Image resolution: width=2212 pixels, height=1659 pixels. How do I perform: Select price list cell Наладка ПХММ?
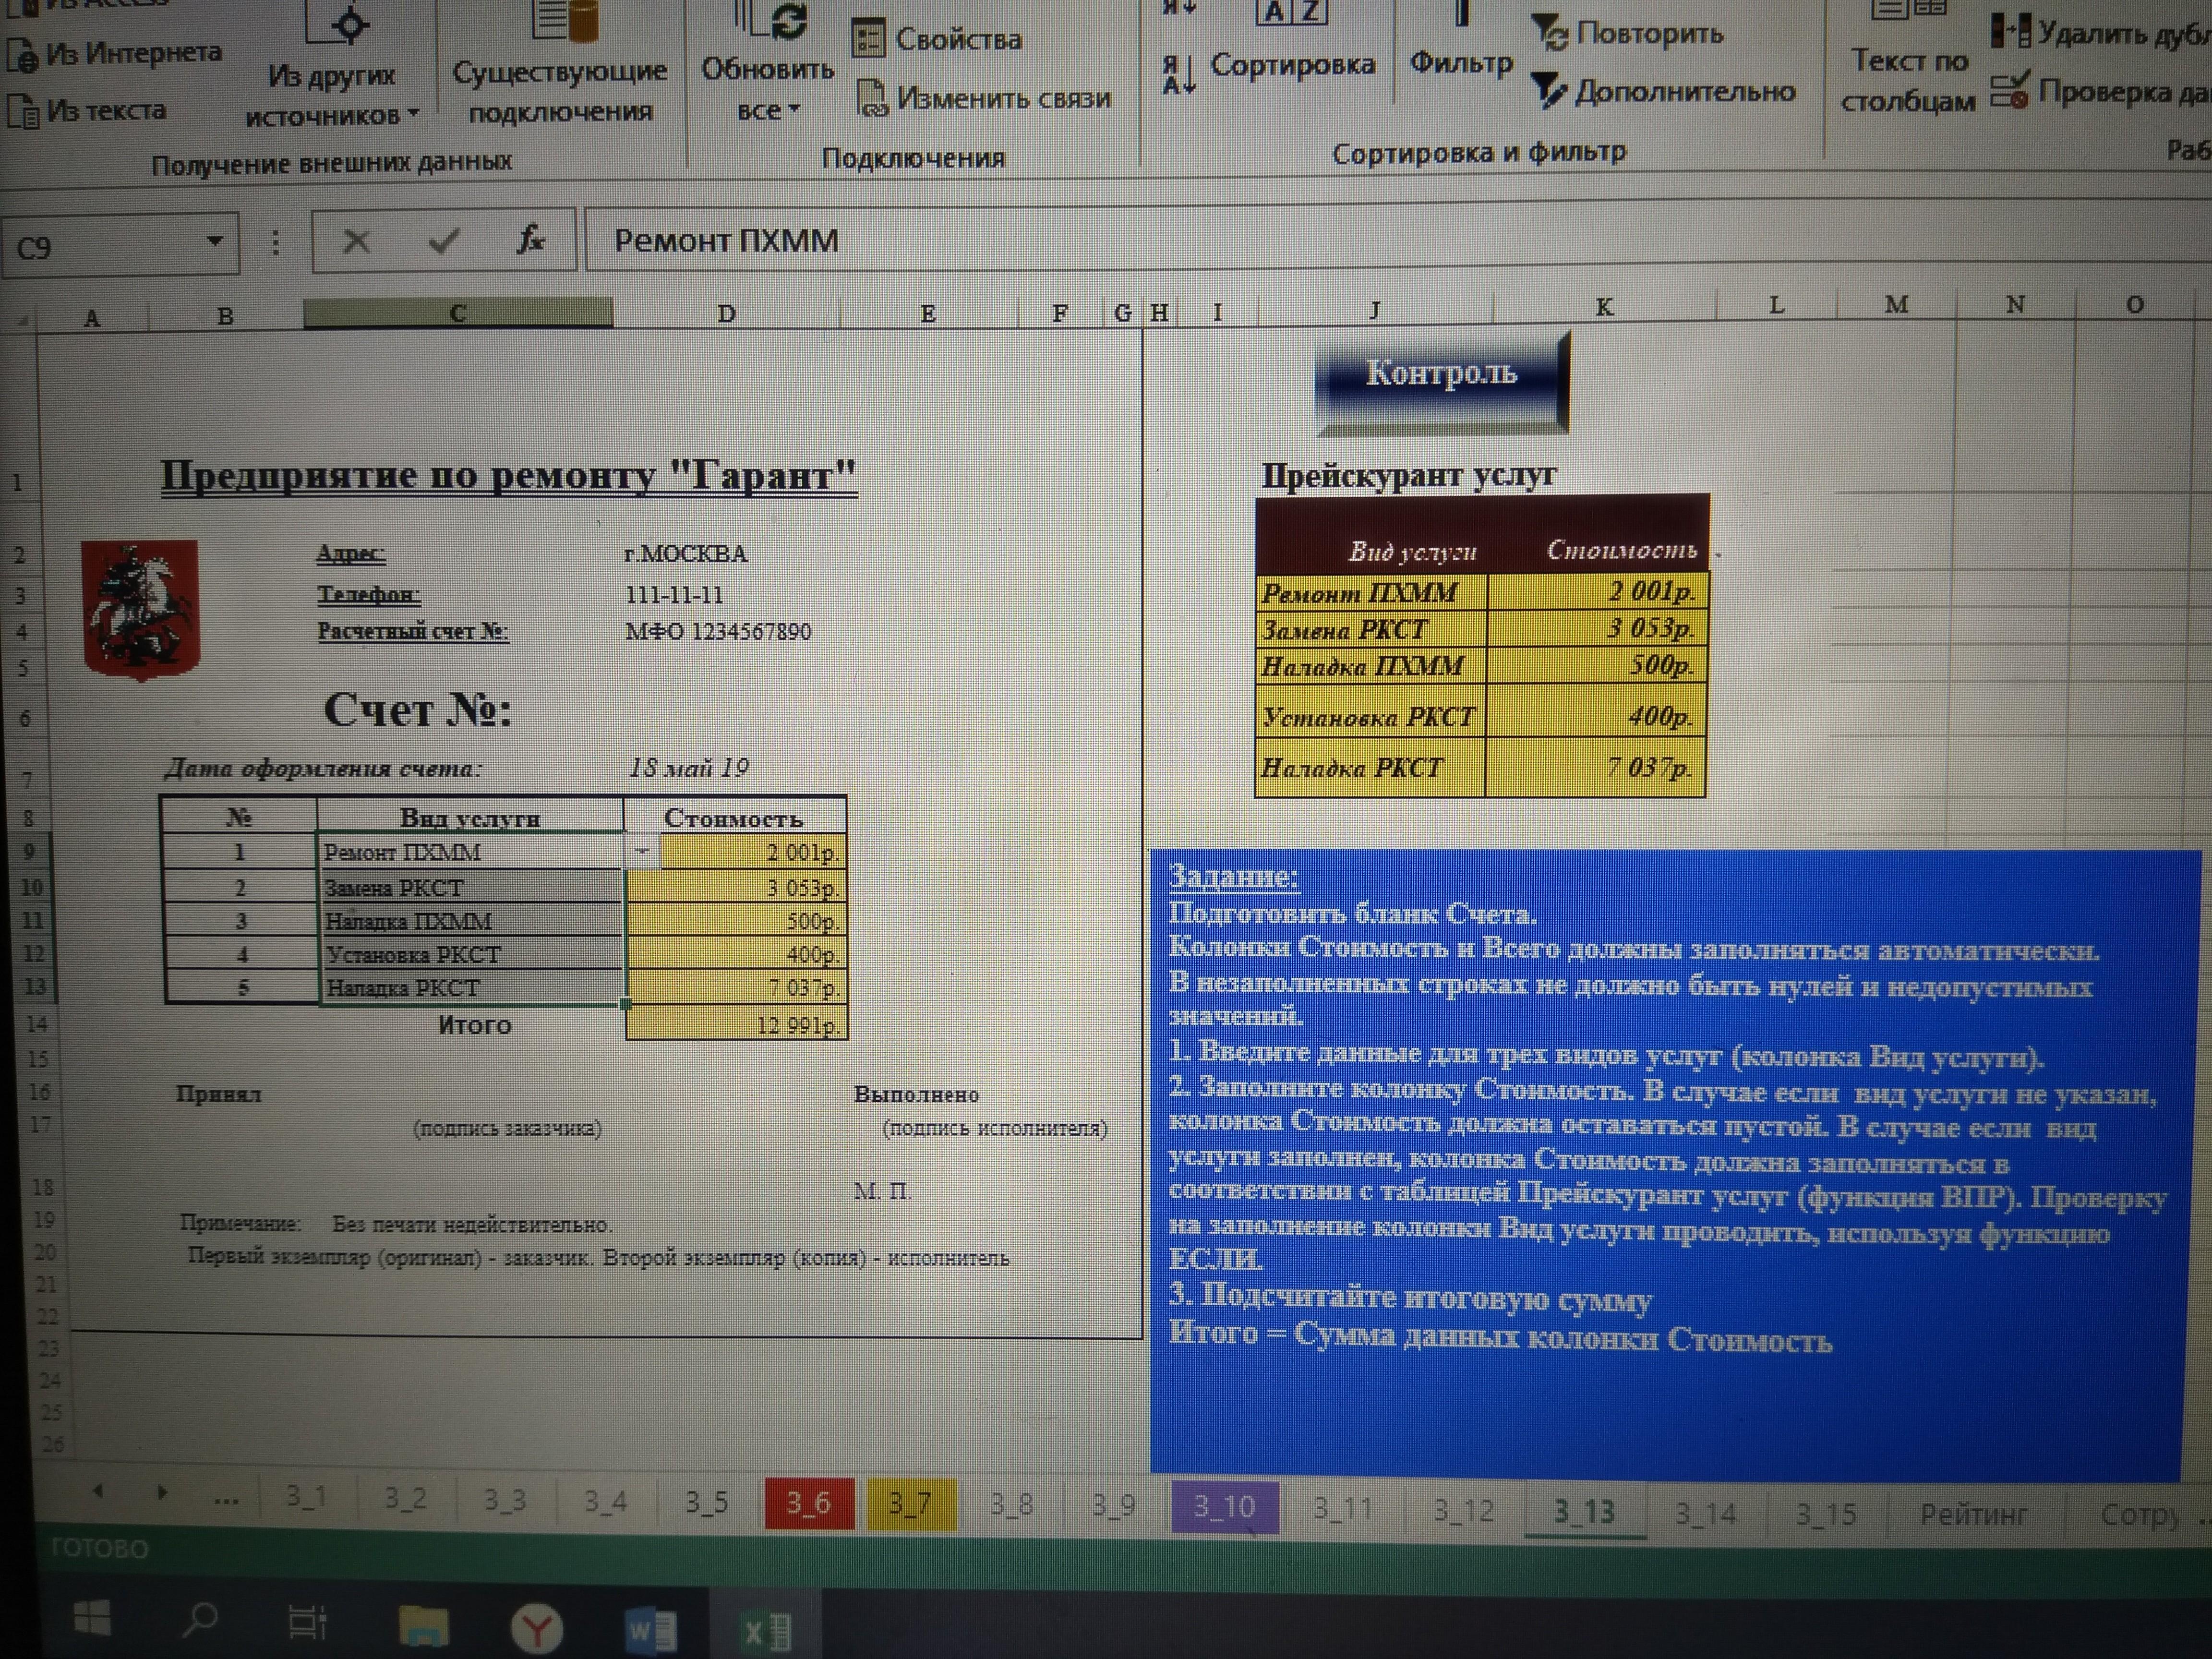coord(1371,666)
